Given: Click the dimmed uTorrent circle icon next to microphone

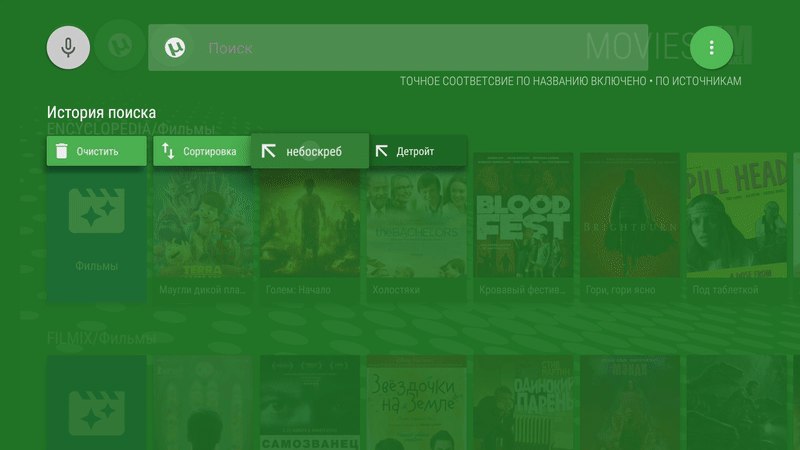Looking at the screenshot, I should pyautogui.click(x=120, y=45).
